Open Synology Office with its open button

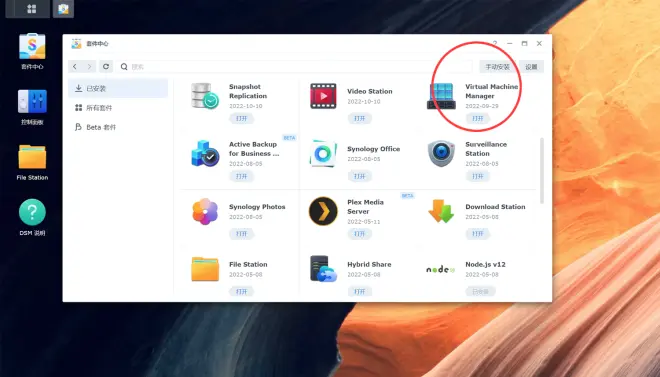click(x=359, y=176)
